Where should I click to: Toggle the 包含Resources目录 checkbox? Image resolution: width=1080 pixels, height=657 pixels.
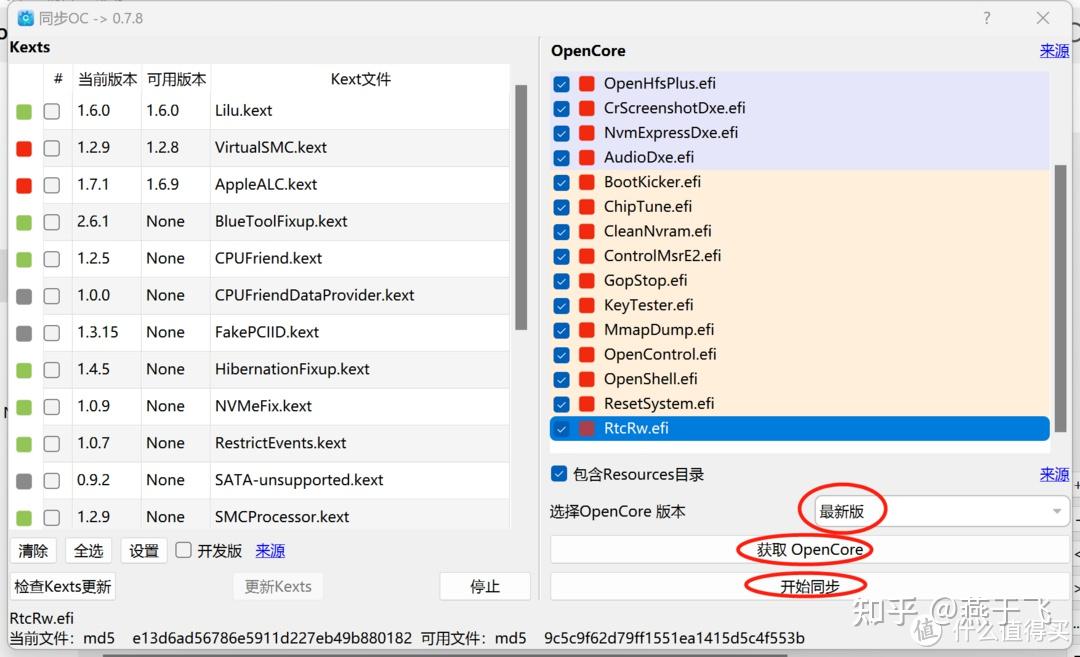[x=559, y=474]
